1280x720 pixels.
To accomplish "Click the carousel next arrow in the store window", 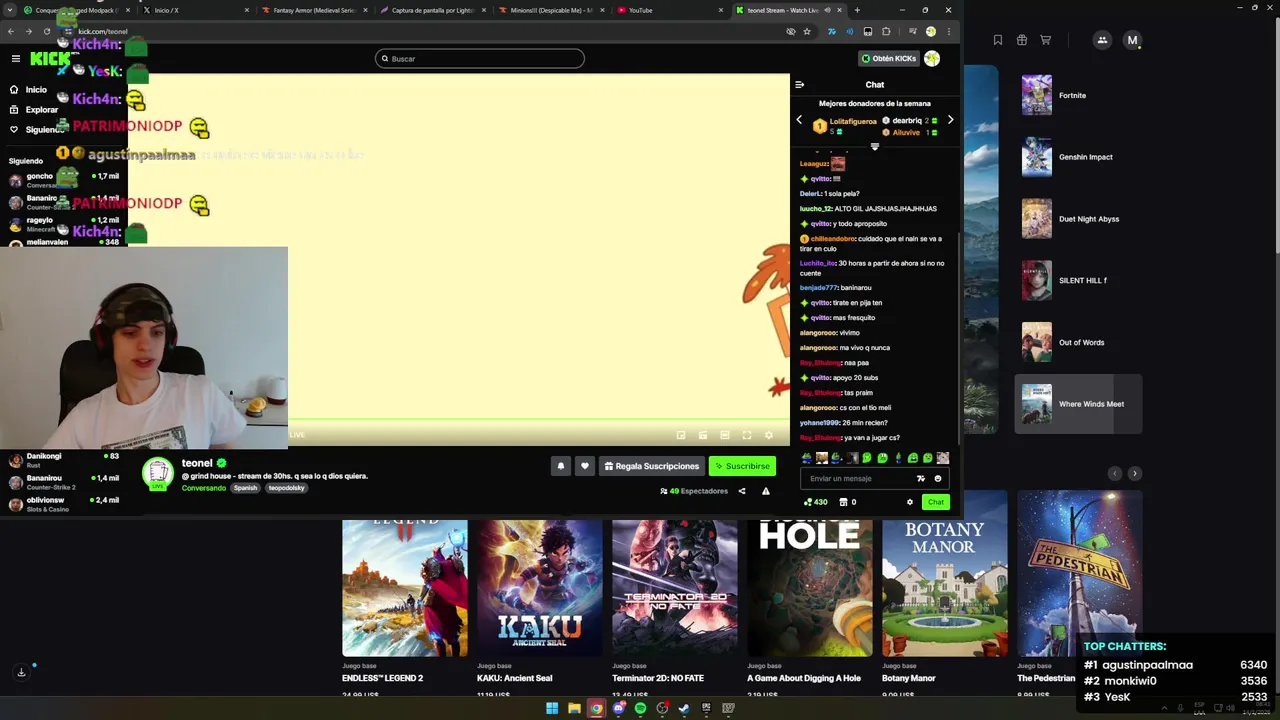I will tap(1135, 473).
